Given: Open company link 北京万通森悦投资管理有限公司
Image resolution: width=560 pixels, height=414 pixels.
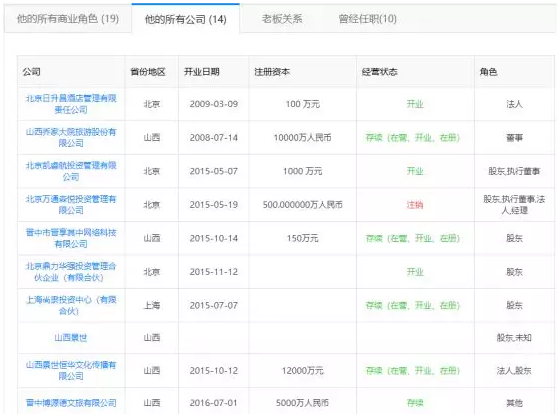Looking at the screenshot, I should tap(71, 205).
